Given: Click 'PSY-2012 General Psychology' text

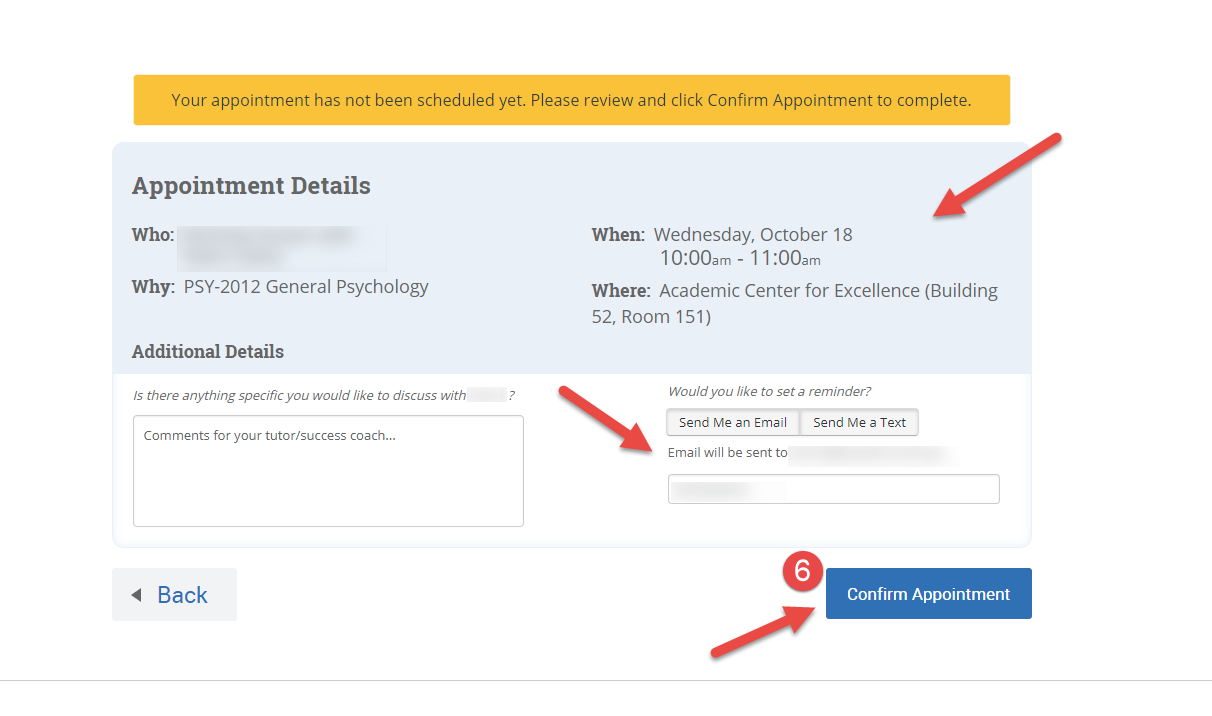Looking at the screenshot, I should (x=306, y=287).
